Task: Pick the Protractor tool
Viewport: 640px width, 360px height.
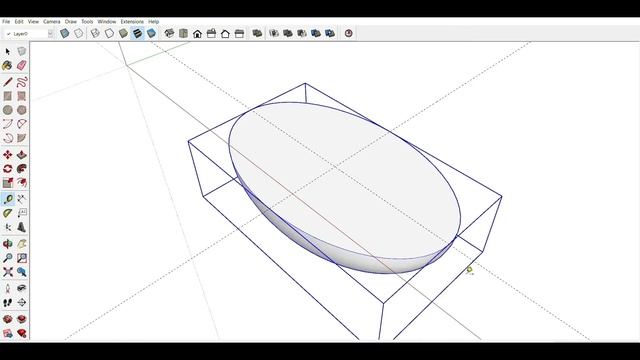Action: (x=8, y=213)
